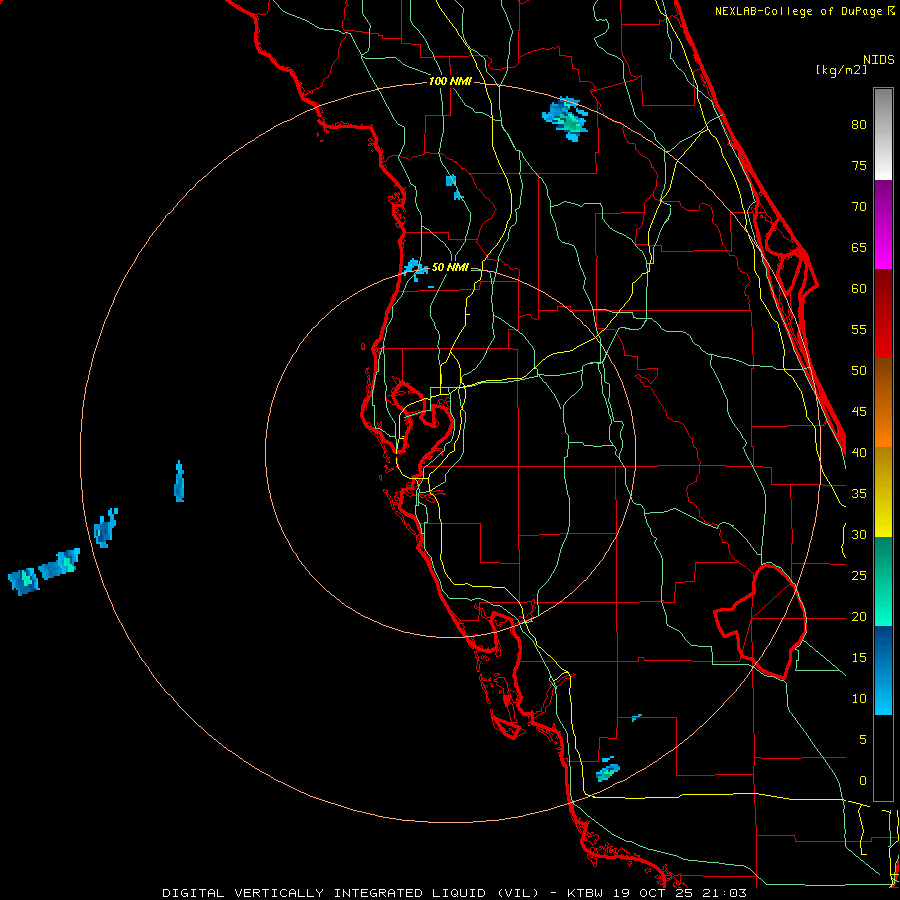Screen dimensions: 900x900
Task: Click the 35 value on the color scale
Action: 859,494
